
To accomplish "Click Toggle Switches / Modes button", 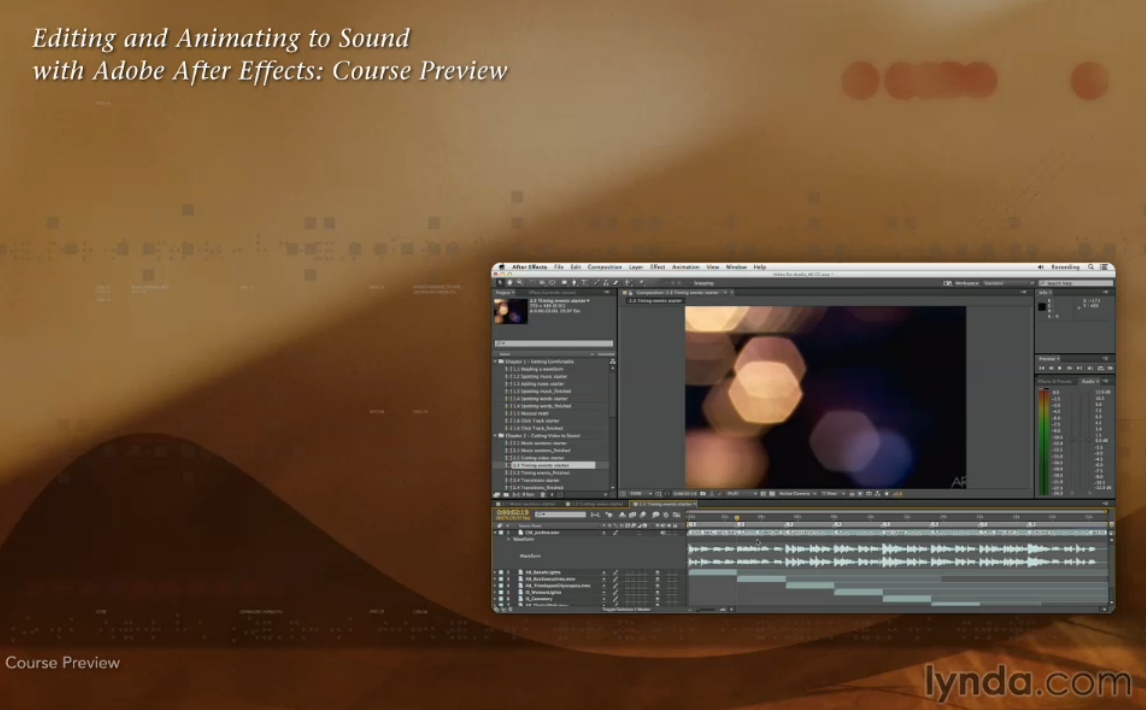I will pos(626,608).
